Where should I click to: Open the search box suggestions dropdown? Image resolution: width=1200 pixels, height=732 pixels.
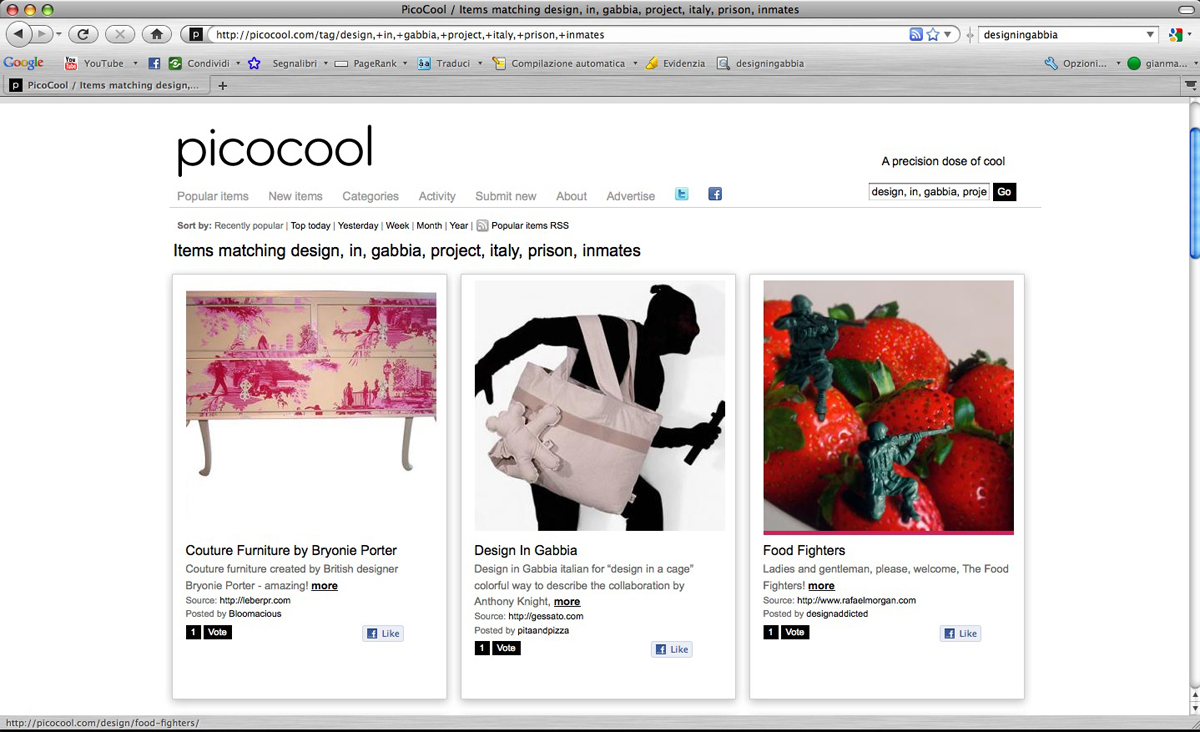click(1150, 34)
